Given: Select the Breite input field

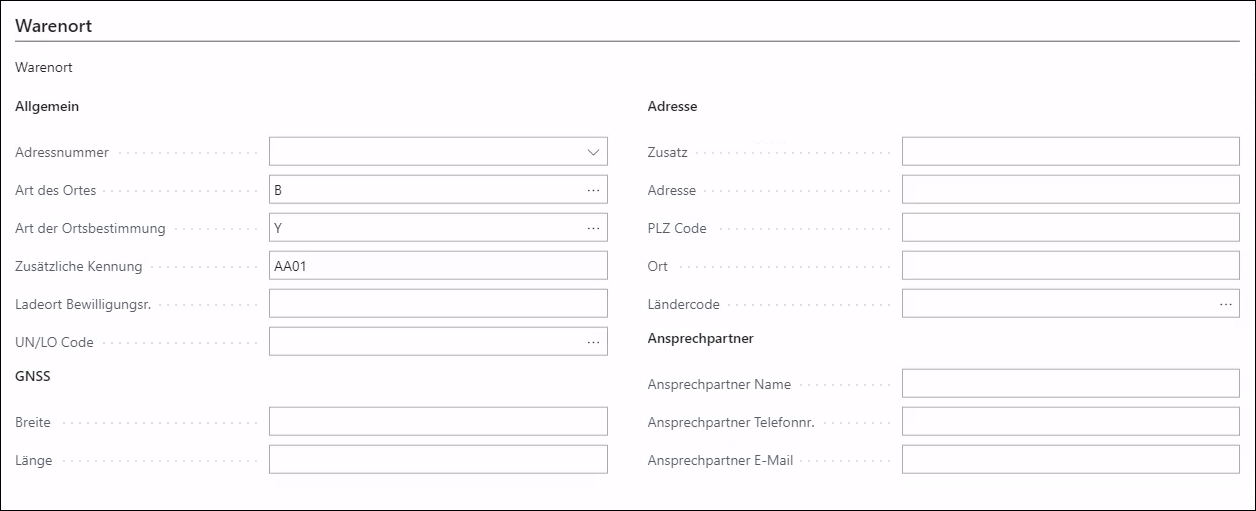Looking at the screenshot, I should point(438,422).
